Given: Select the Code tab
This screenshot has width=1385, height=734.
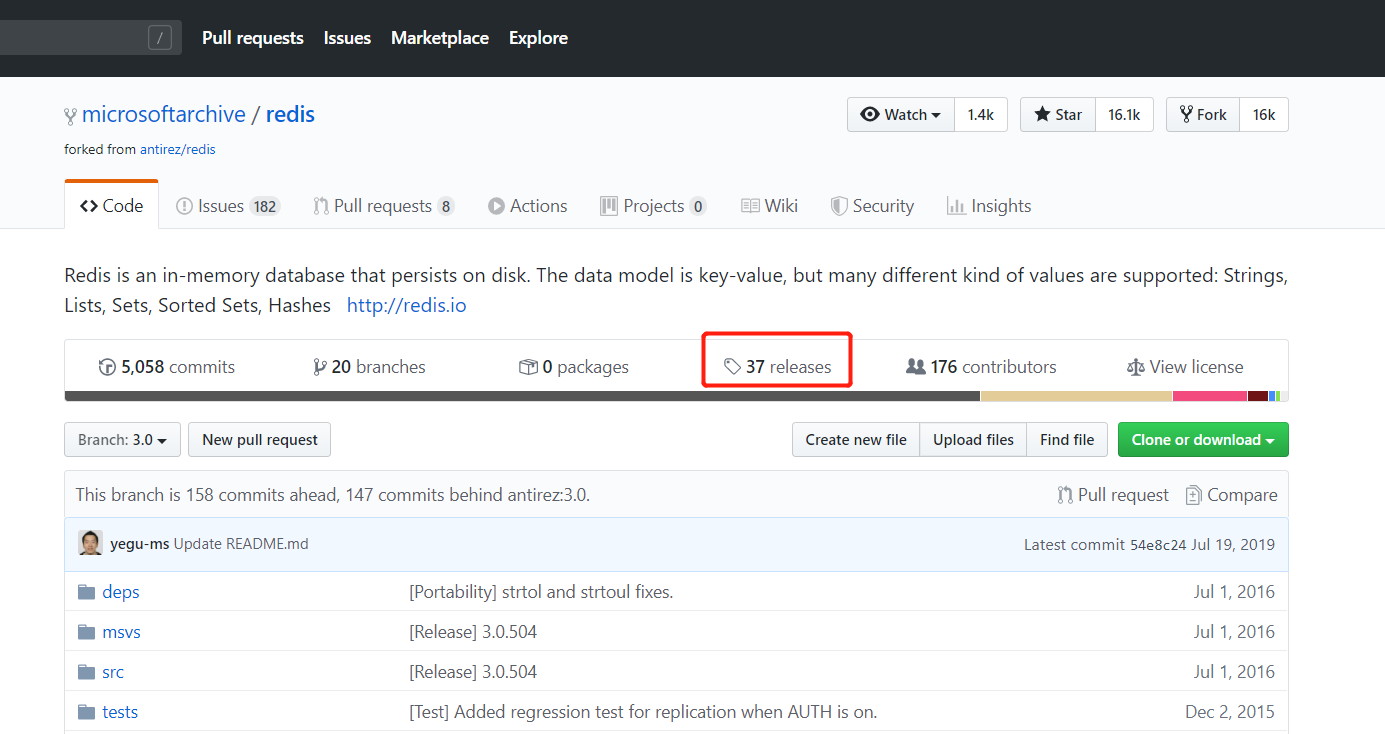Looking at the screenshot, I should [111, 205].
